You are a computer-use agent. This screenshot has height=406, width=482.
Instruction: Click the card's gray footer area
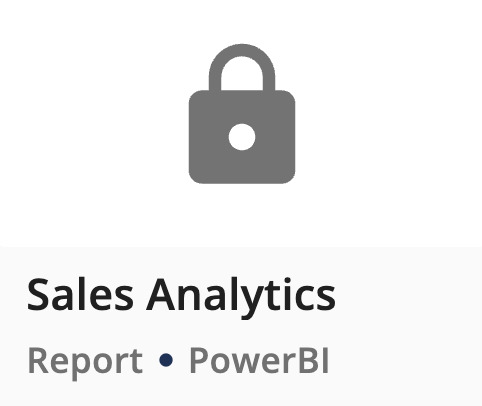(241, 326)
